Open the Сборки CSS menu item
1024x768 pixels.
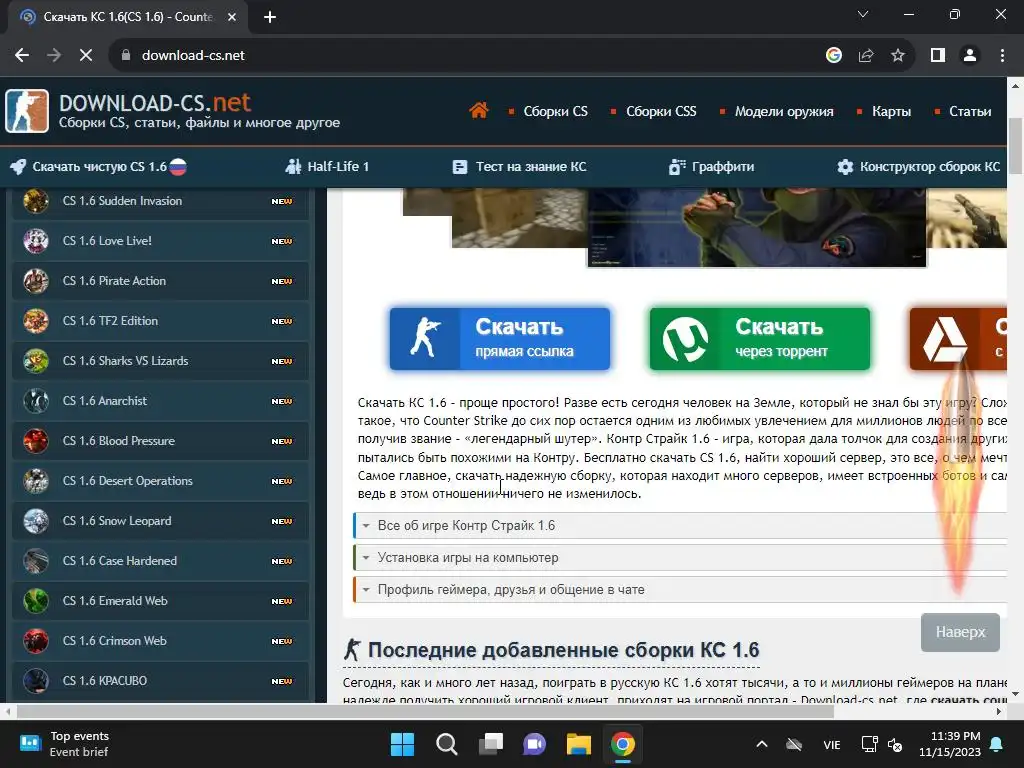(661, 112)
